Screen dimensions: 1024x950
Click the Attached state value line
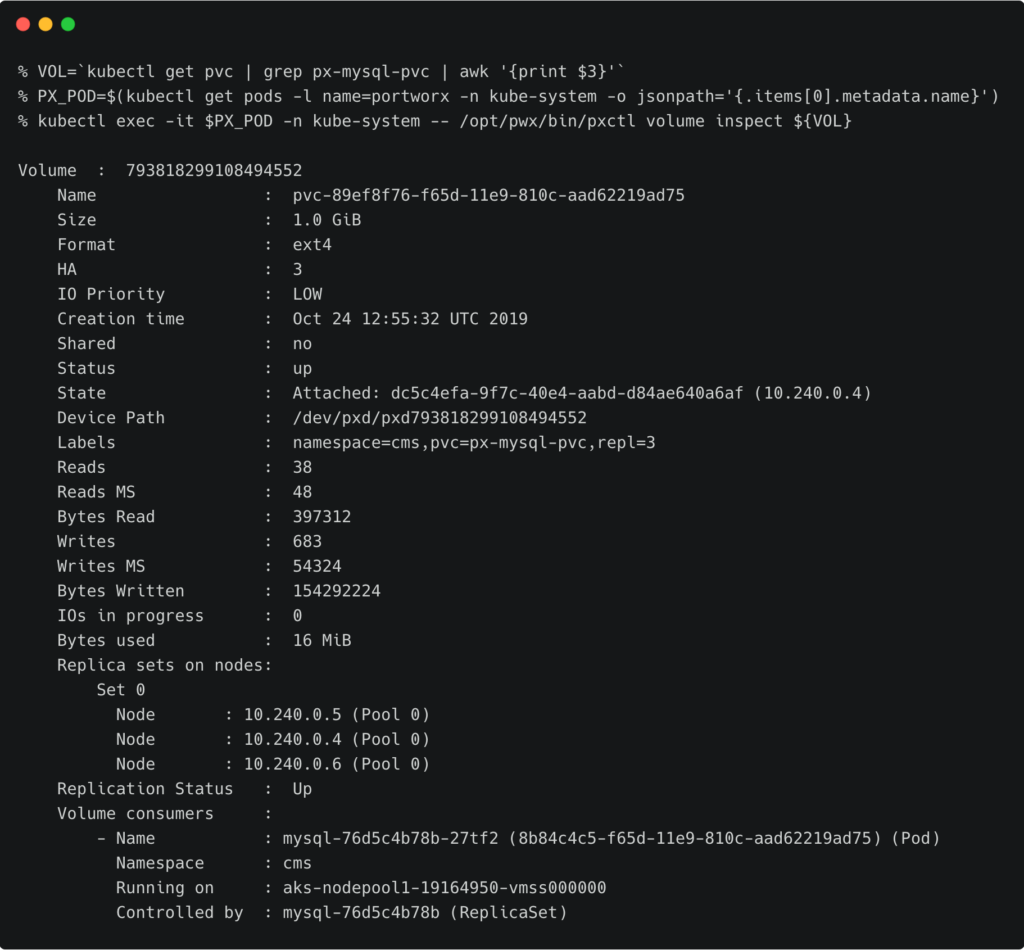[x=581, y=393]
